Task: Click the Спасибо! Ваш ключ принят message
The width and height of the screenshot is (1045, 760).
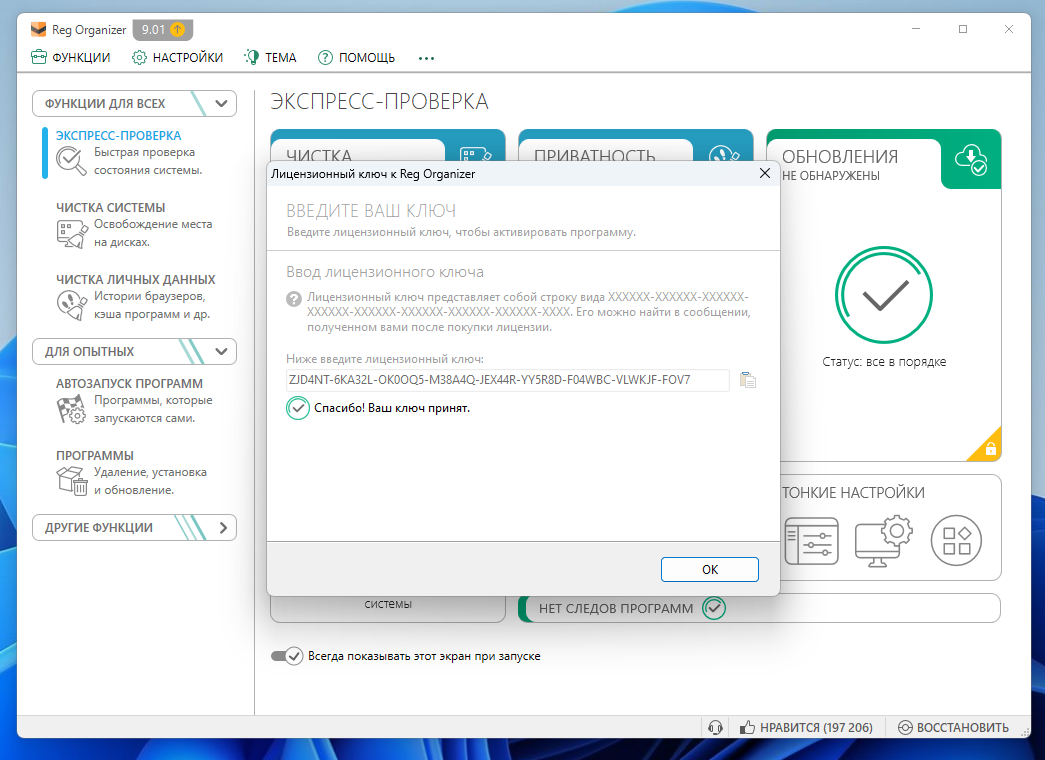Action: [392, 408]
